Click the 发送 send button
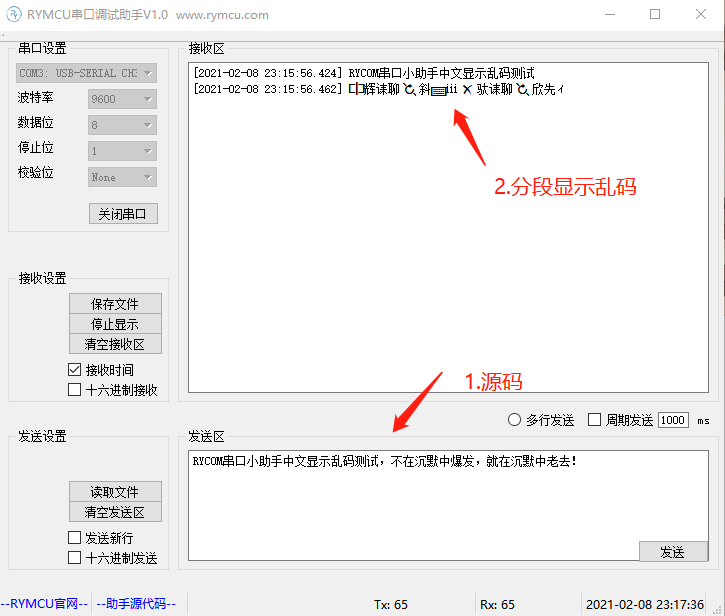This screenshot has width=725, height=616. point(673,552)
